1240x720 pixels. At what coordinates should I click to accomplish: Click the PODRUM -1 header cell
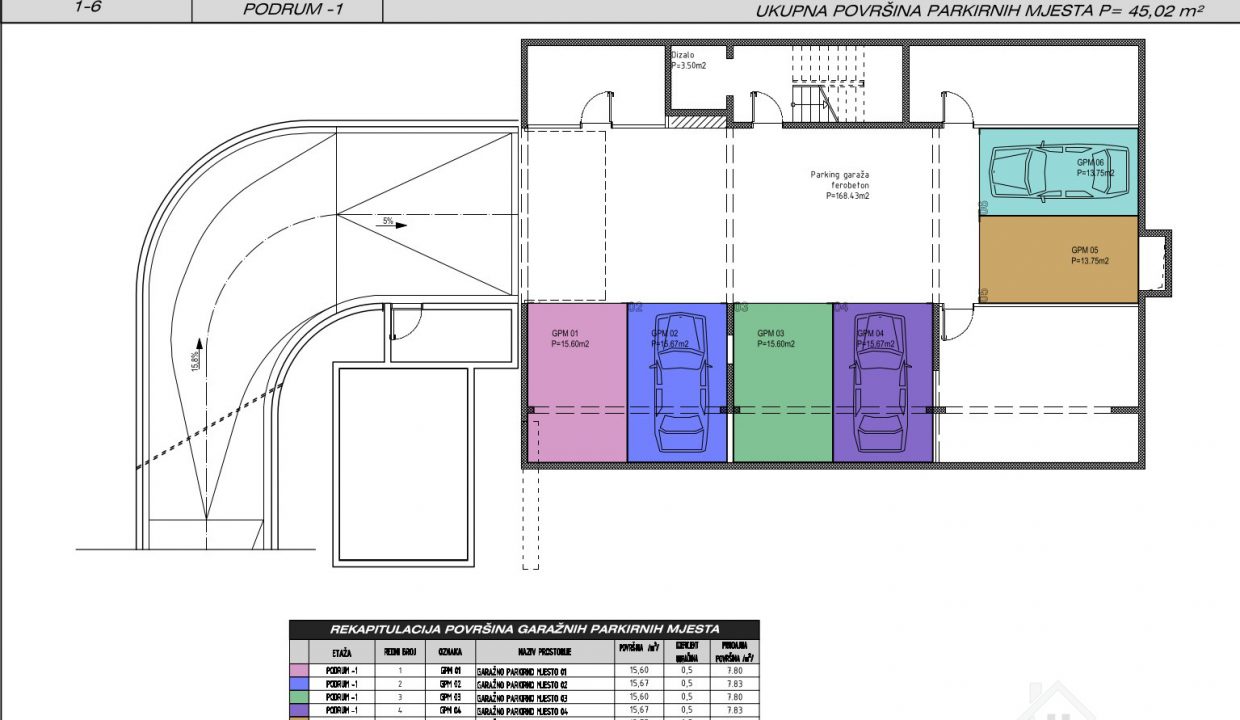(284, 11)
